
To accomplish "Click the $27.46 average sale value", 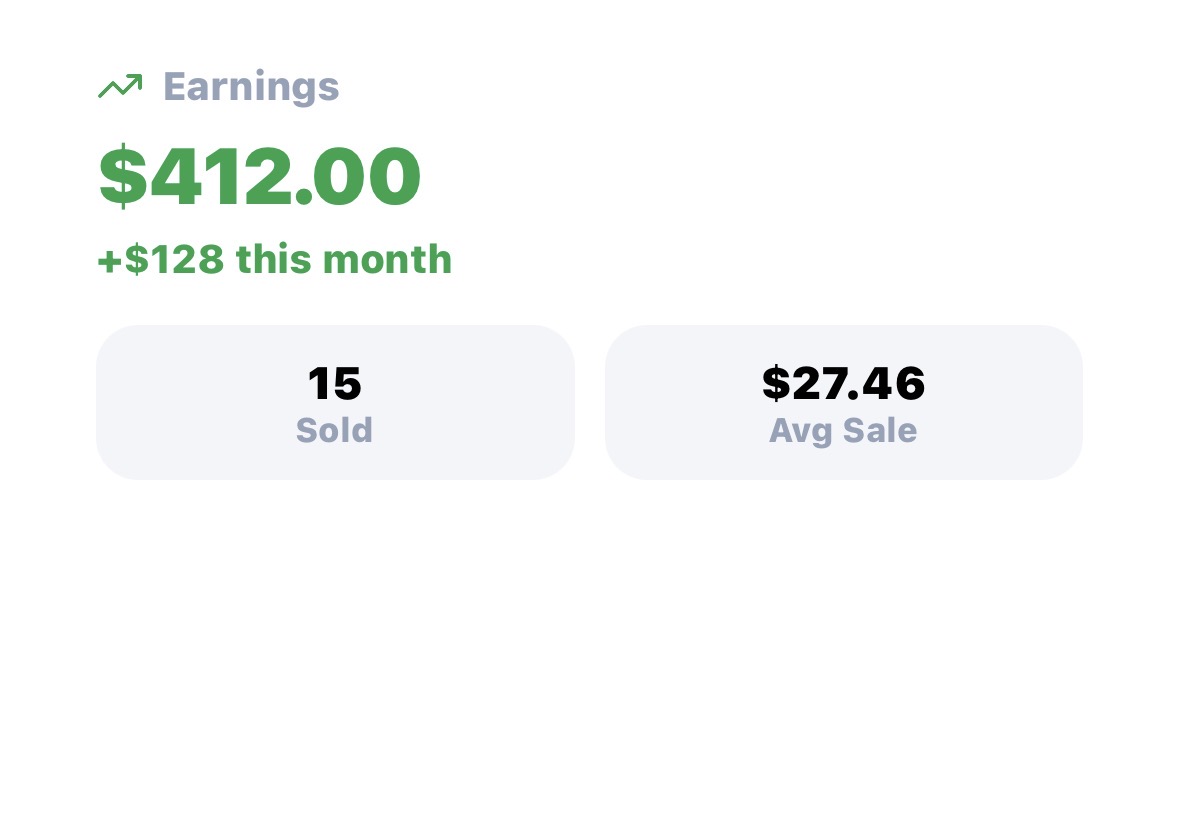I will pos(843,384).
